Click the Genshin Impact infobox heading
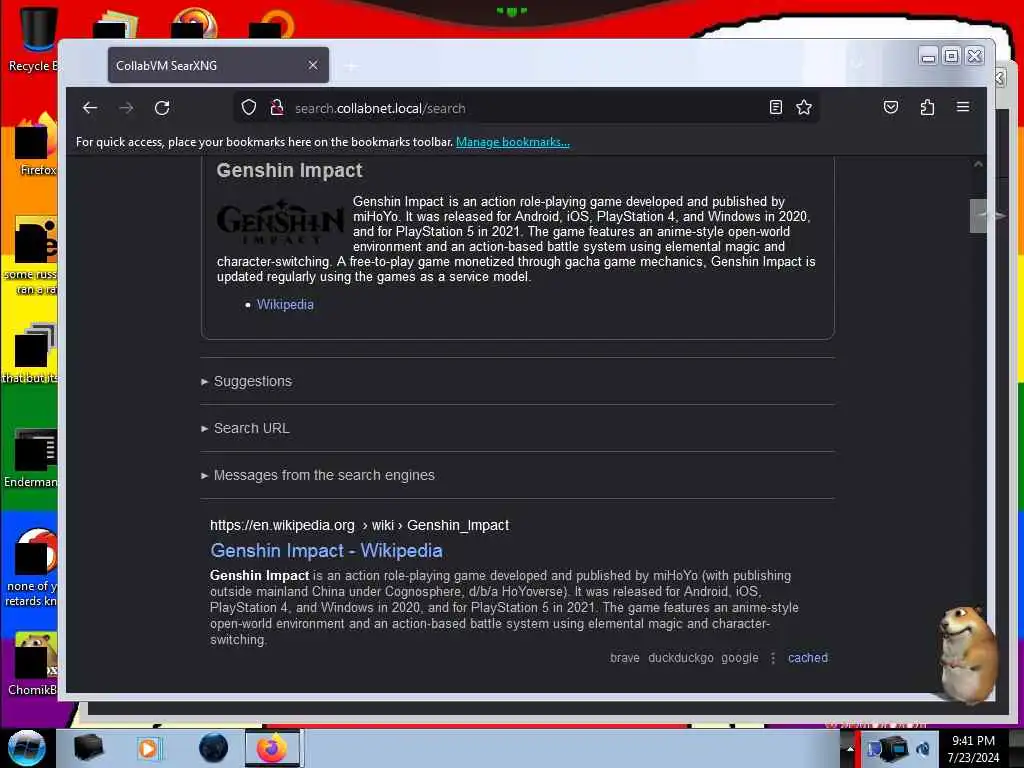 tap(289, 170)
